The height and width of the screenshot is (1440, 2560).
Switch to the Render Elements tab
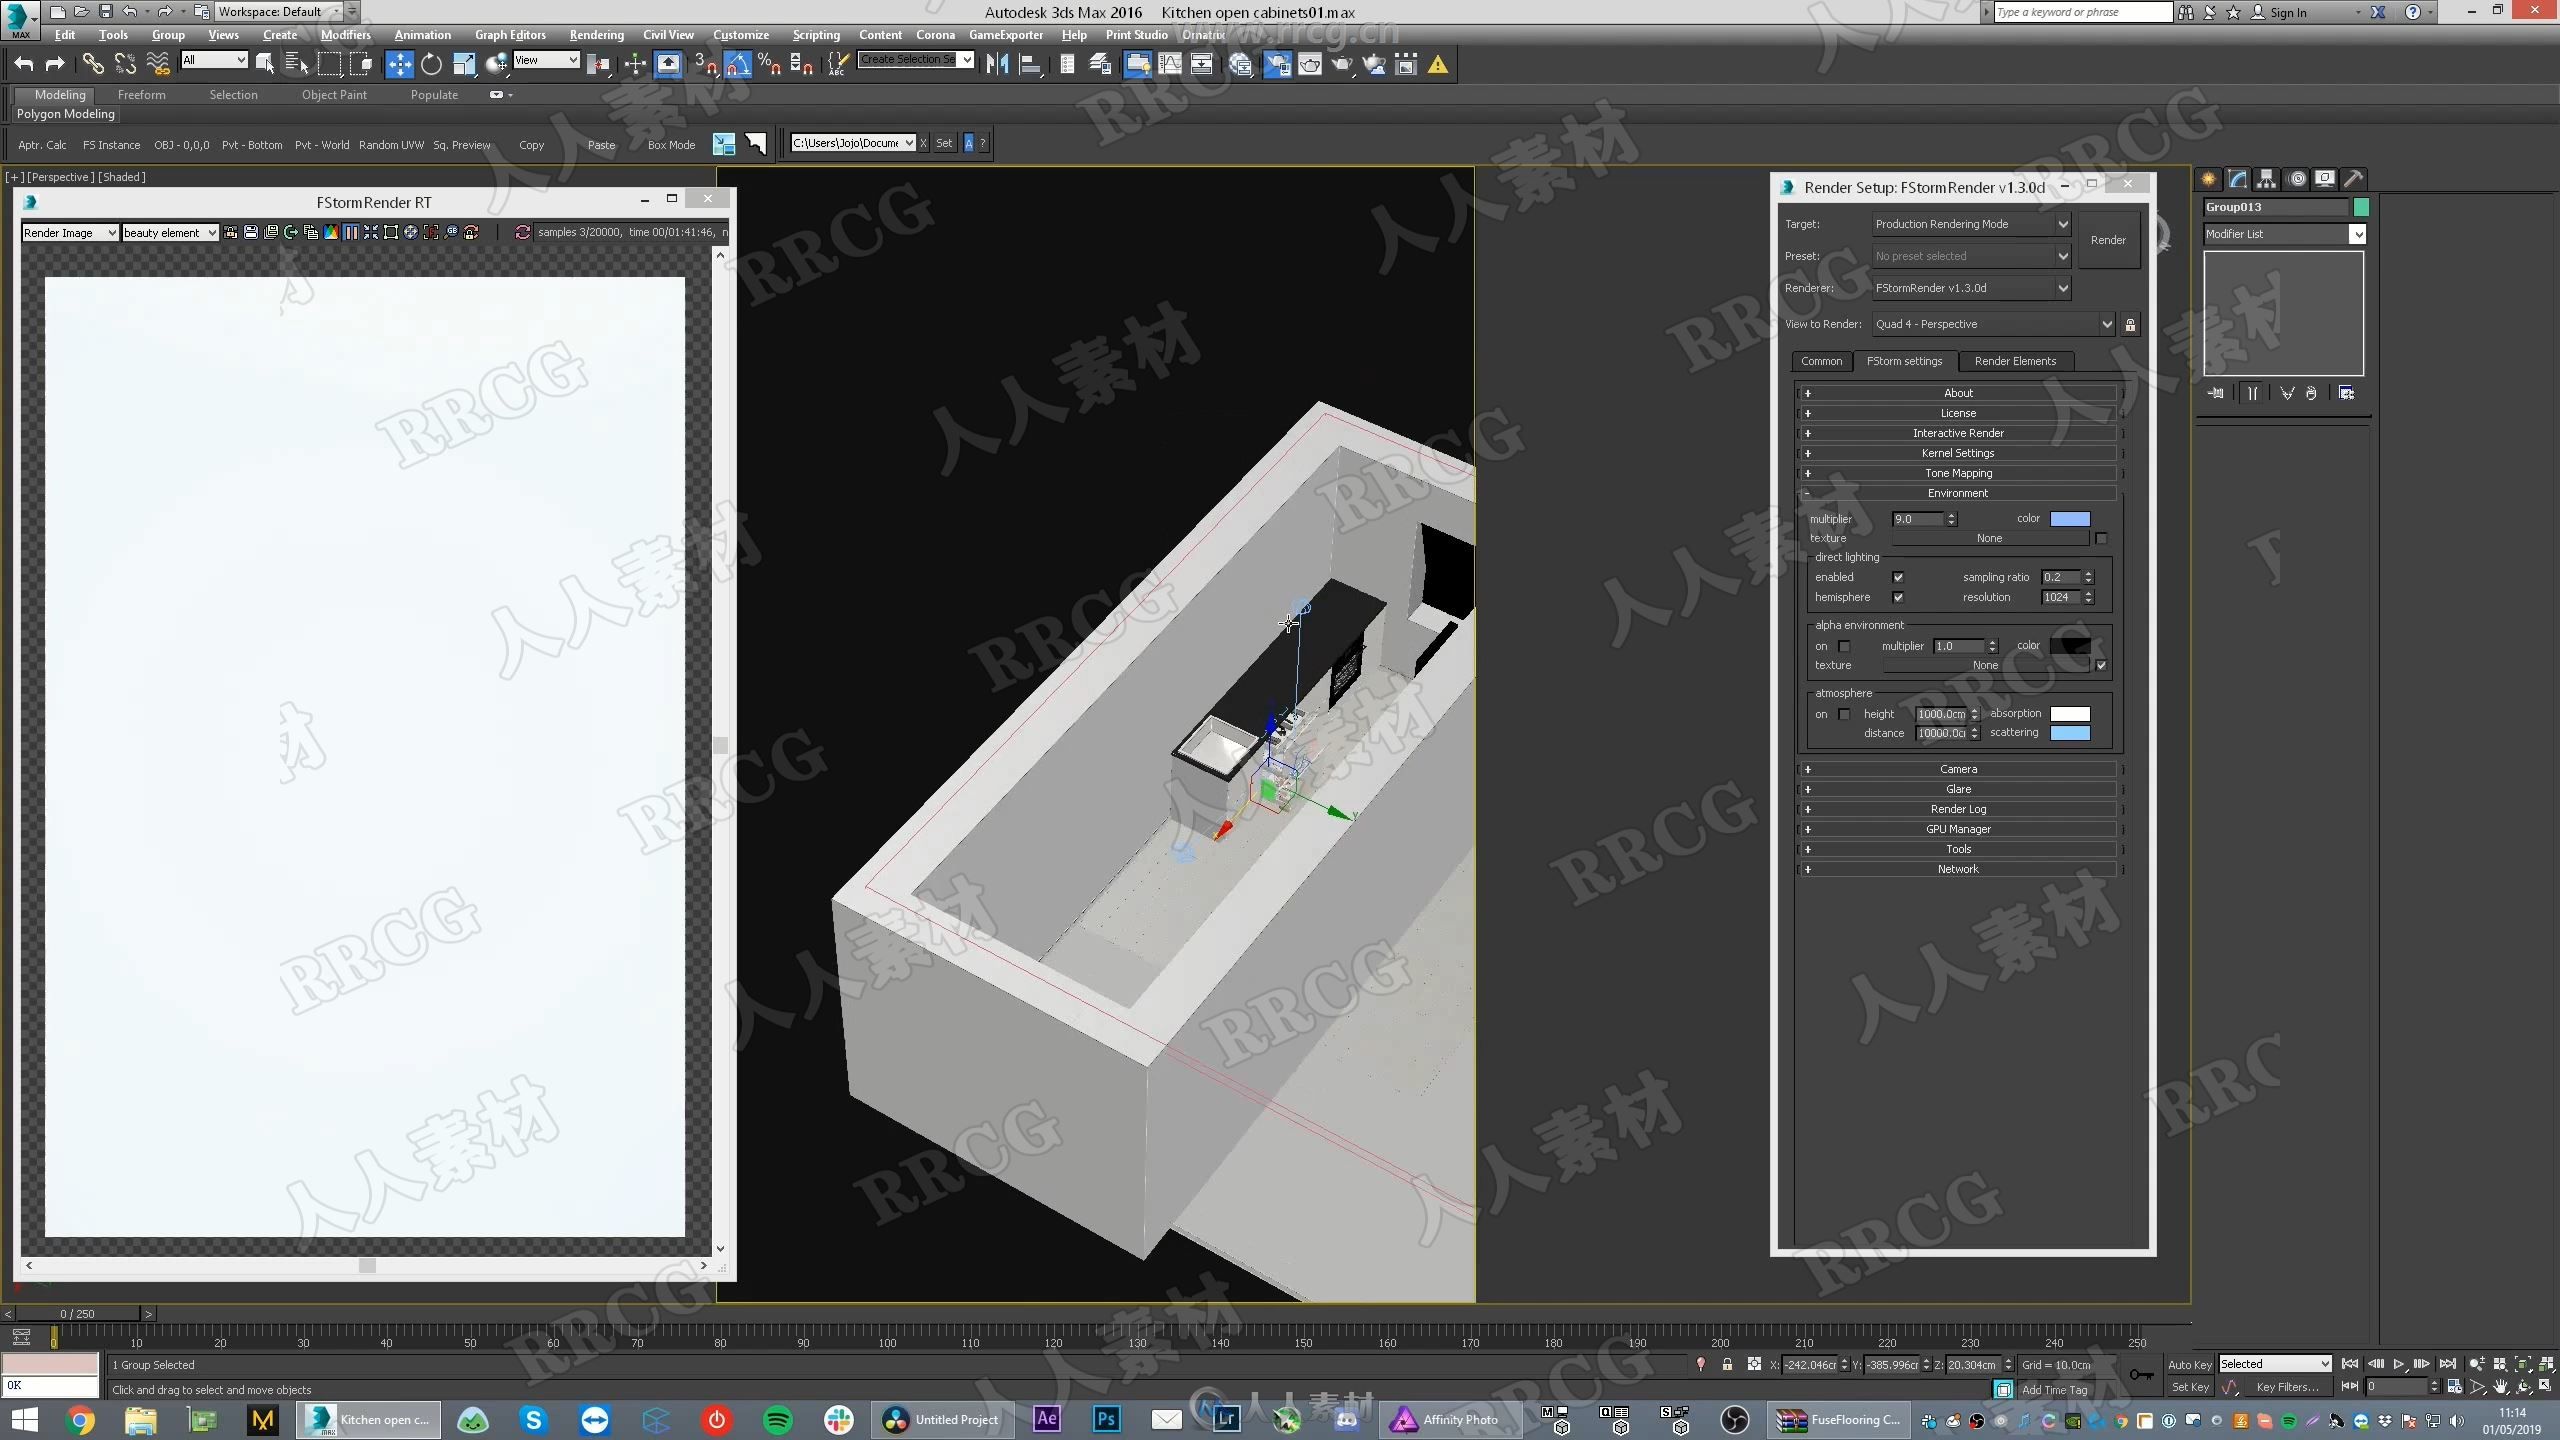pyautogui.click(x=2013, y=360)
